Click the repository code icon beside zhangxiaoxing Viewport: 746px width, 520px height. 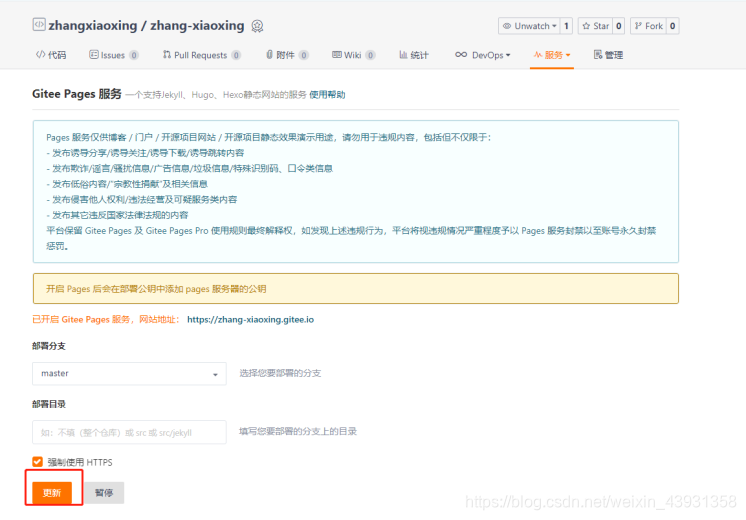click(39, 24)
